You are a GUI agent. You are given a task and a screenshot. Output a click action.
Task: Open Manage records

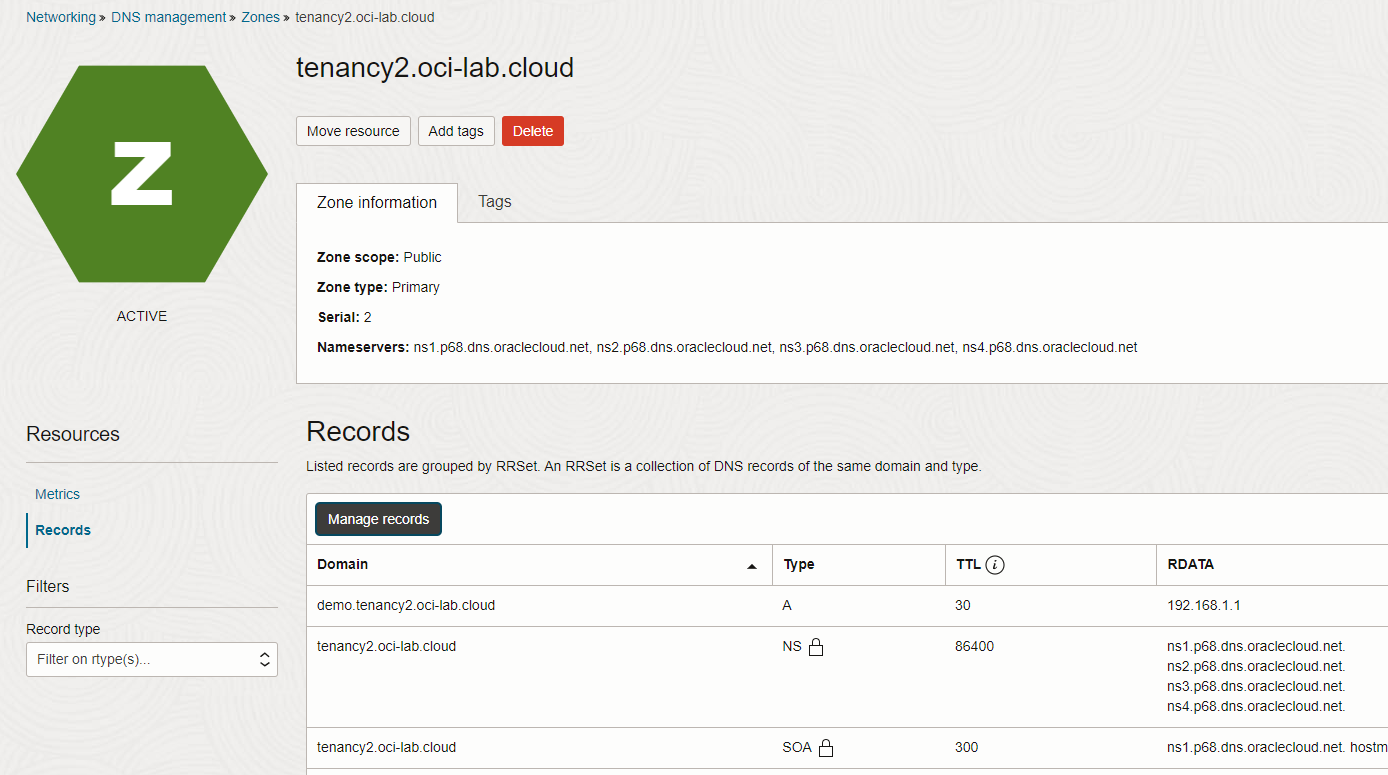[x=378, y=519]
